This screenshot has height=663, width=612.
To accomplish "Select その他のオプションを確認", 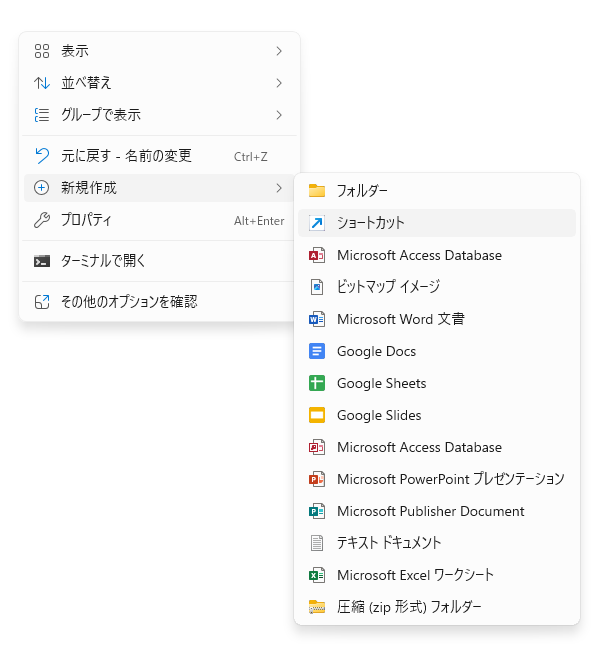I will pos(129,301).
